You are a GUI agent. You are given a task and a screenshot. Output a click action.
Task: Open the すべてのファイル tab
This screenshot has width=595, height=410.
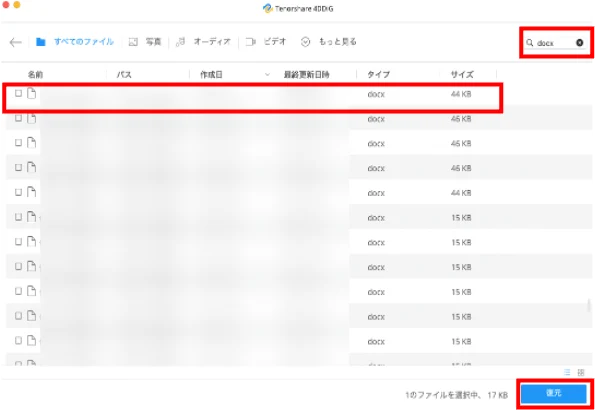pyautogui.click(x=75, y=42)
